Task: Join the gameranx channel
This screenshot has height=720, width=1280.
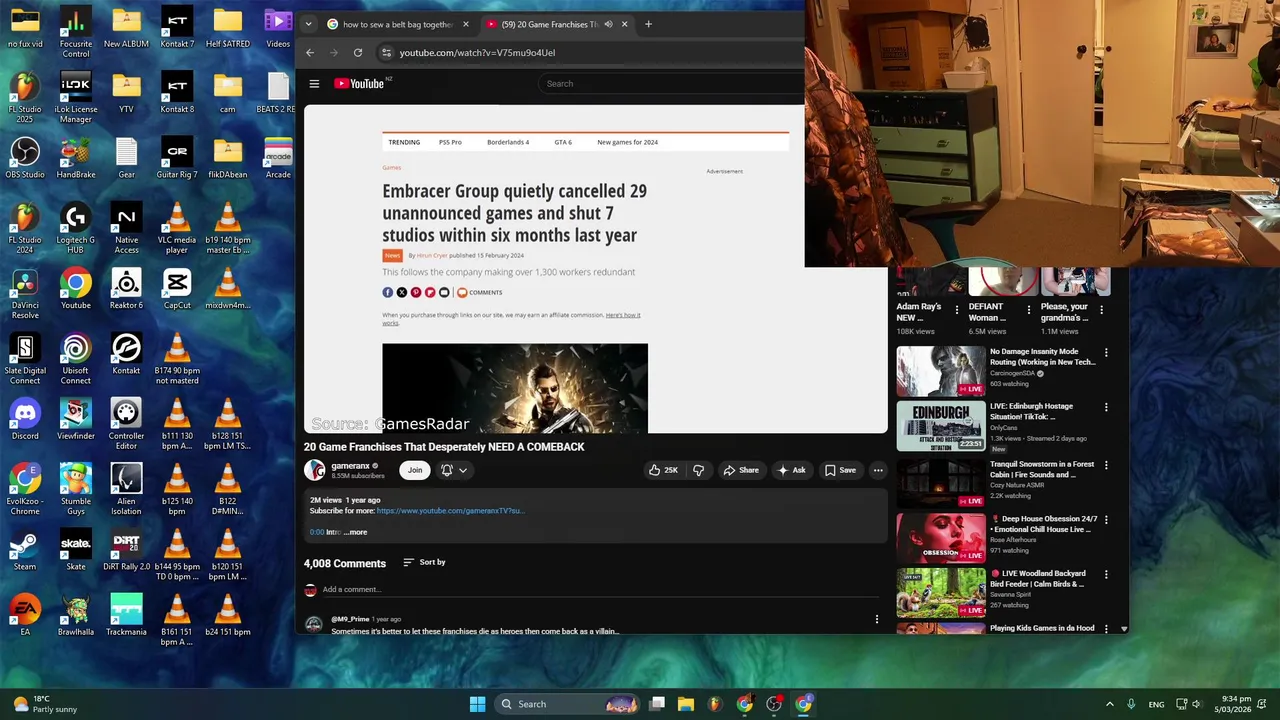Action: click(x=415, y=470)
